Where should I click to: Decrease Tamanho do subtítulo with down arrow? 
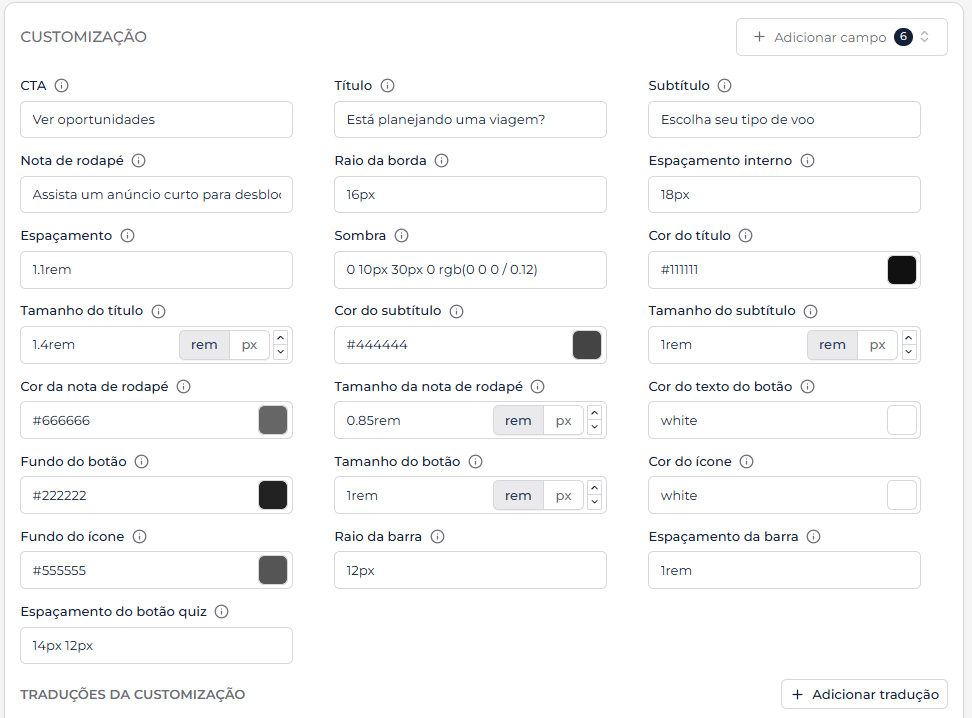pyautogui.click(x=909, y=352)
